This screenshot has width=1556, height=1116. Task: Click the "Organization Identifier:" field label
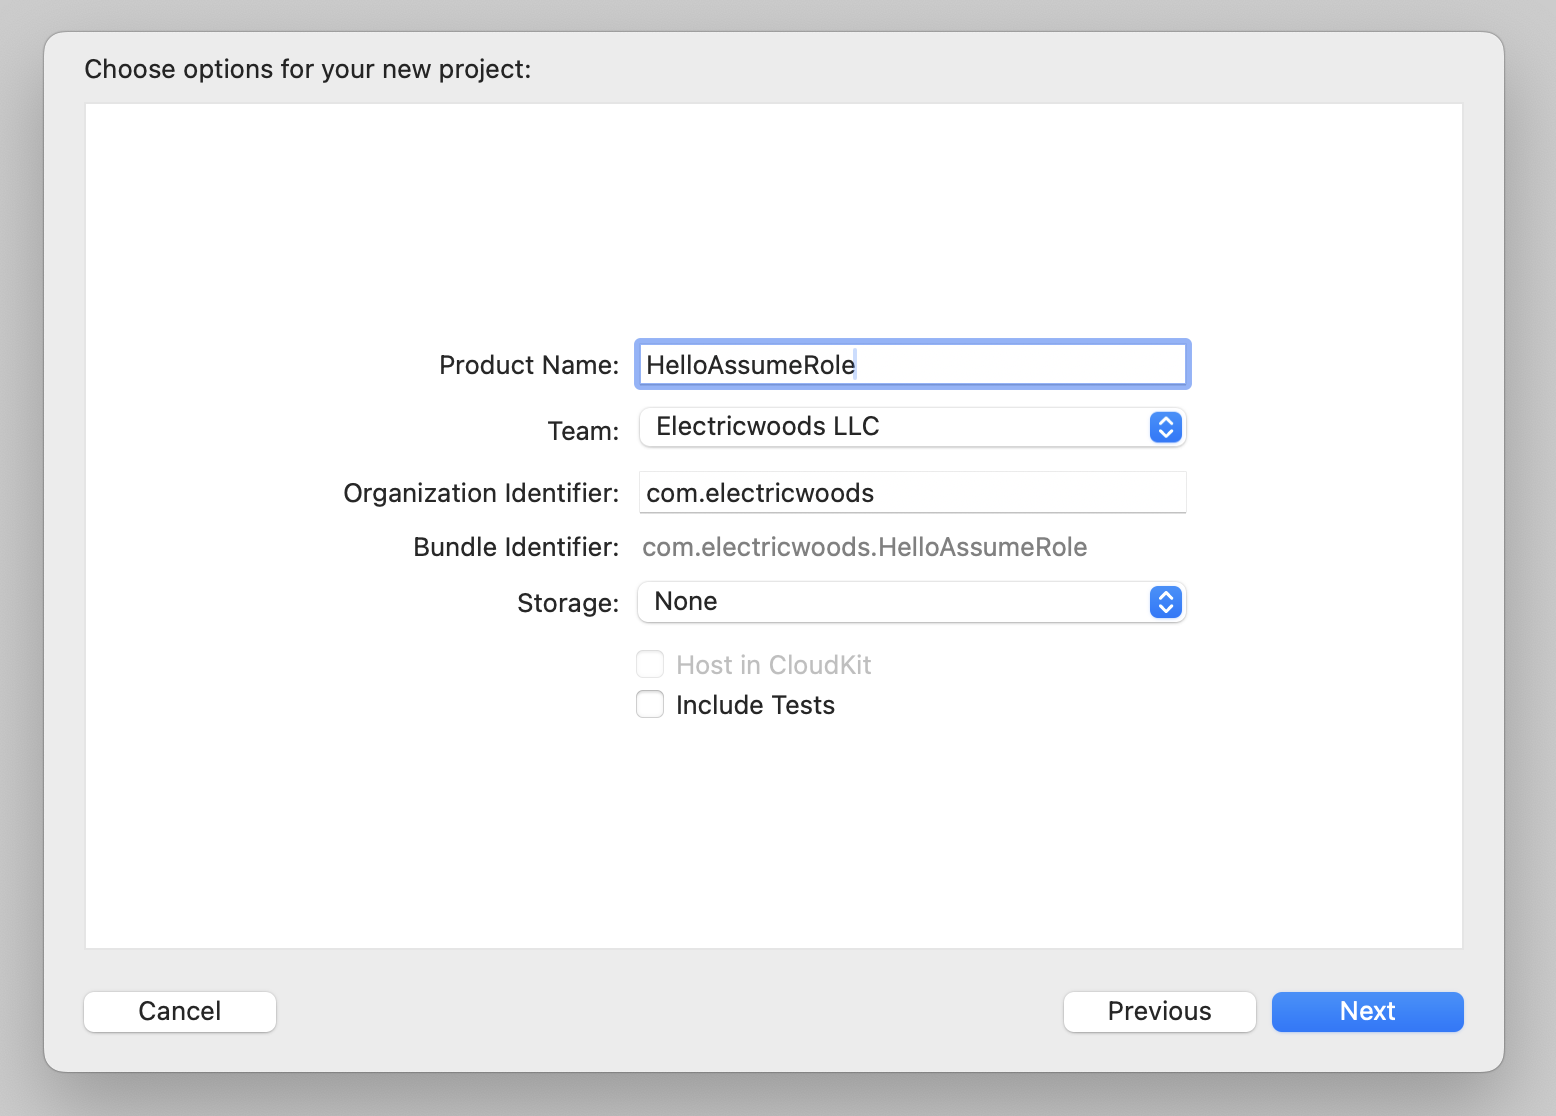[x=481, y=493]
